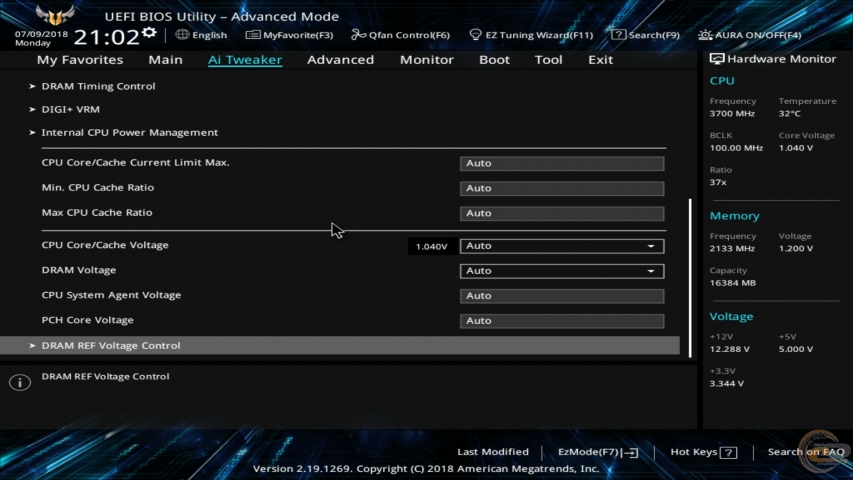The image size is (853, 480).
Task: Click 3.344 V voltage reading
Action: coord(727,384)
